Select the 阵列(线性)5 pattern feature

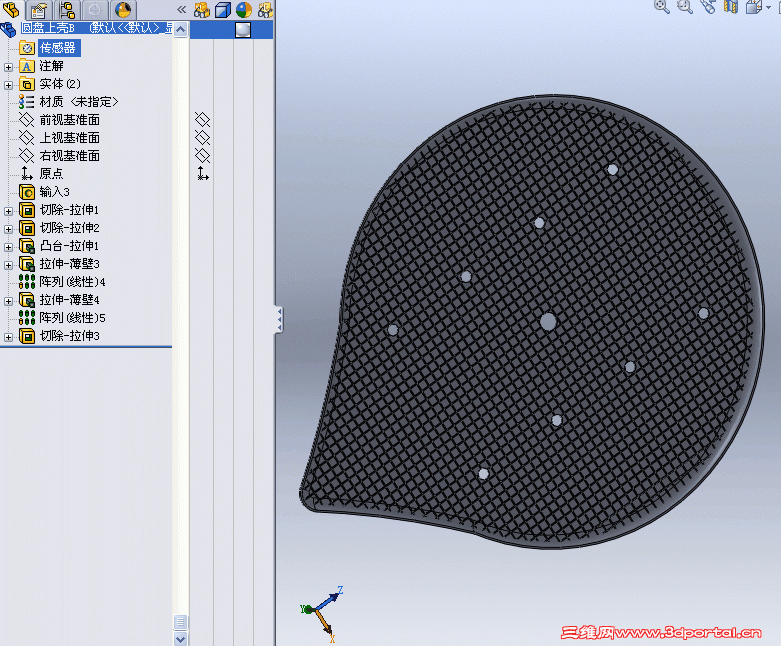coord(72,318)
